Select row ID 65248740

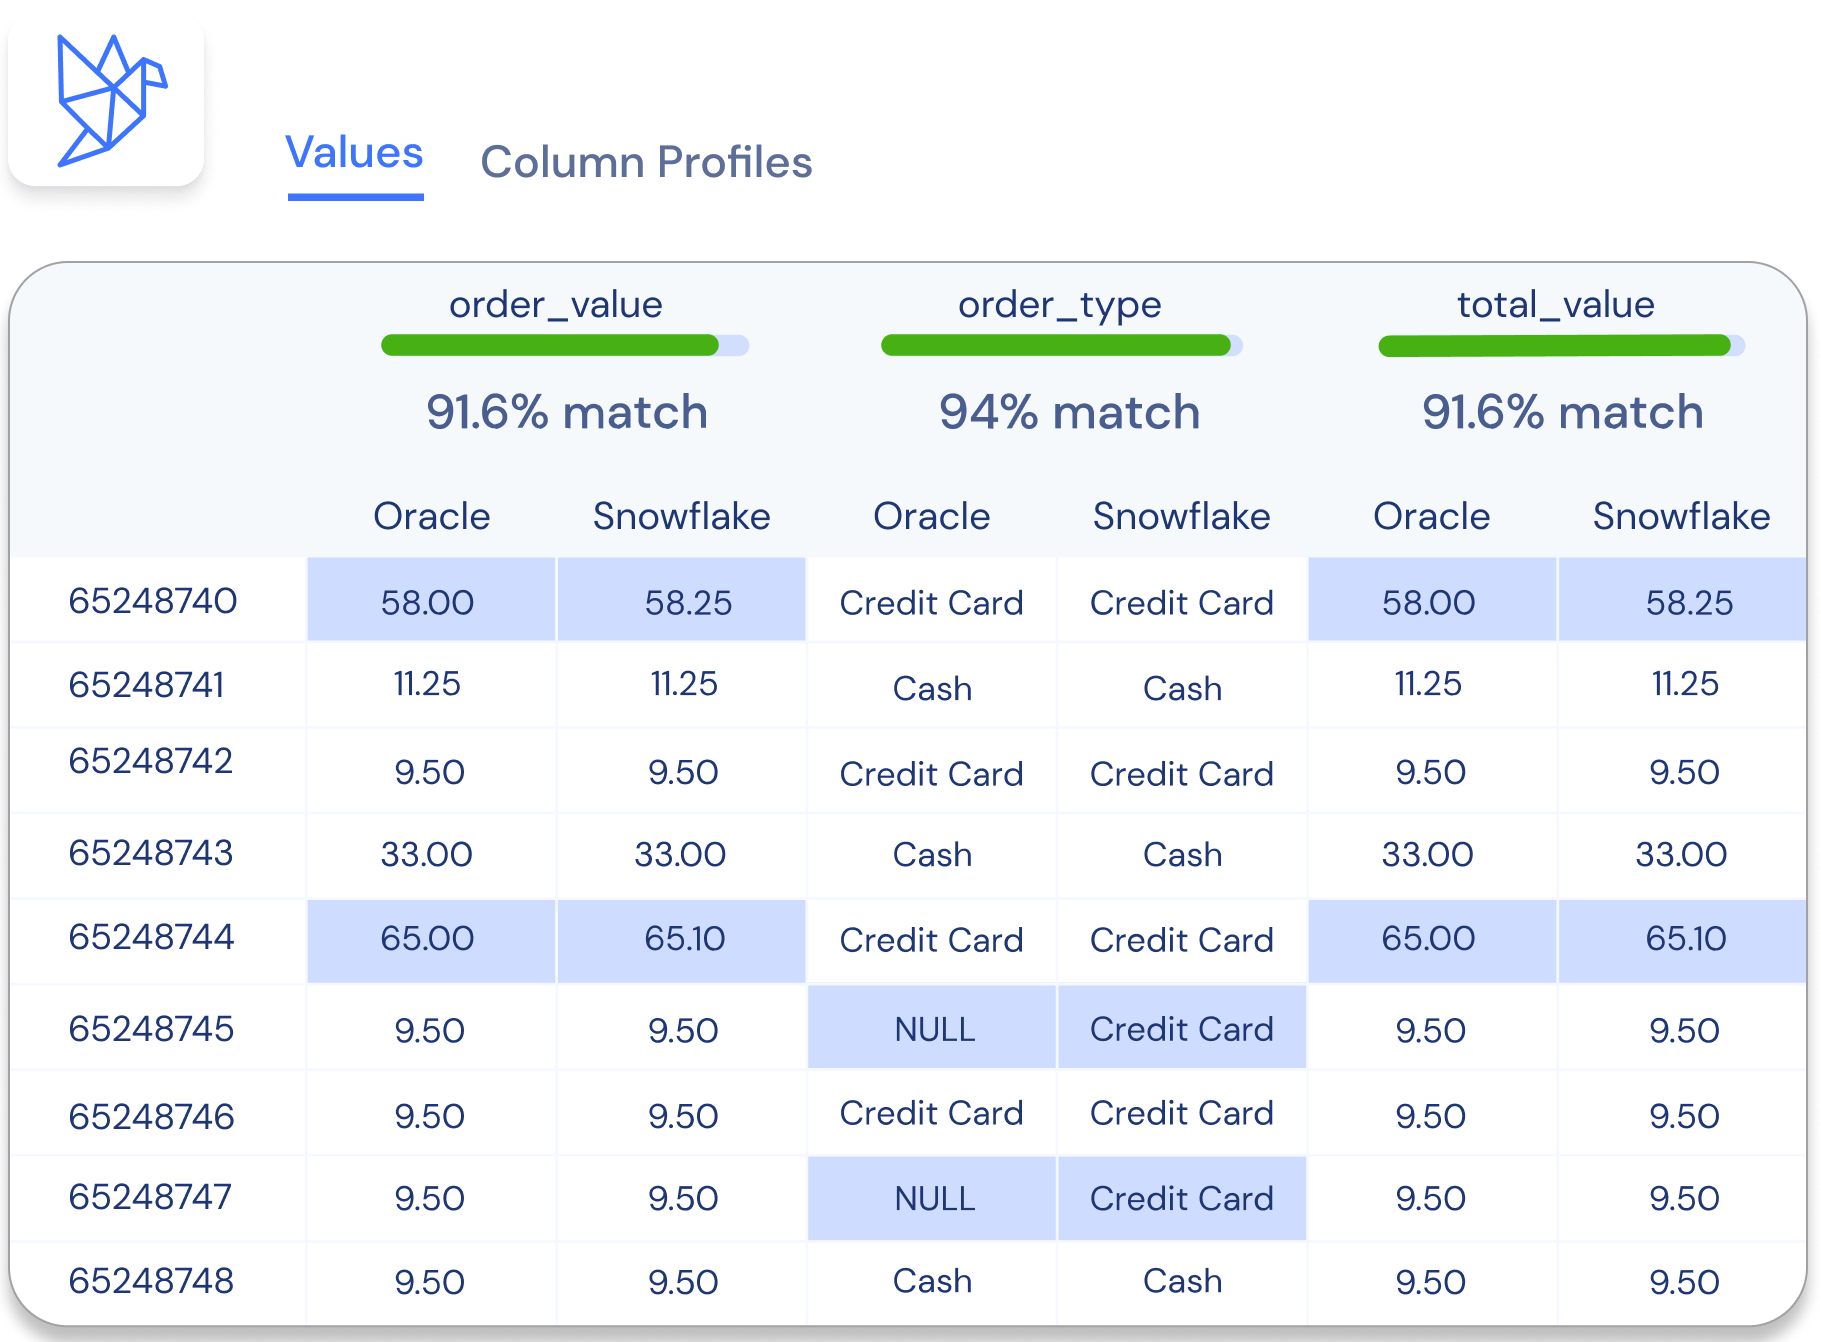(x=153, y=601)
